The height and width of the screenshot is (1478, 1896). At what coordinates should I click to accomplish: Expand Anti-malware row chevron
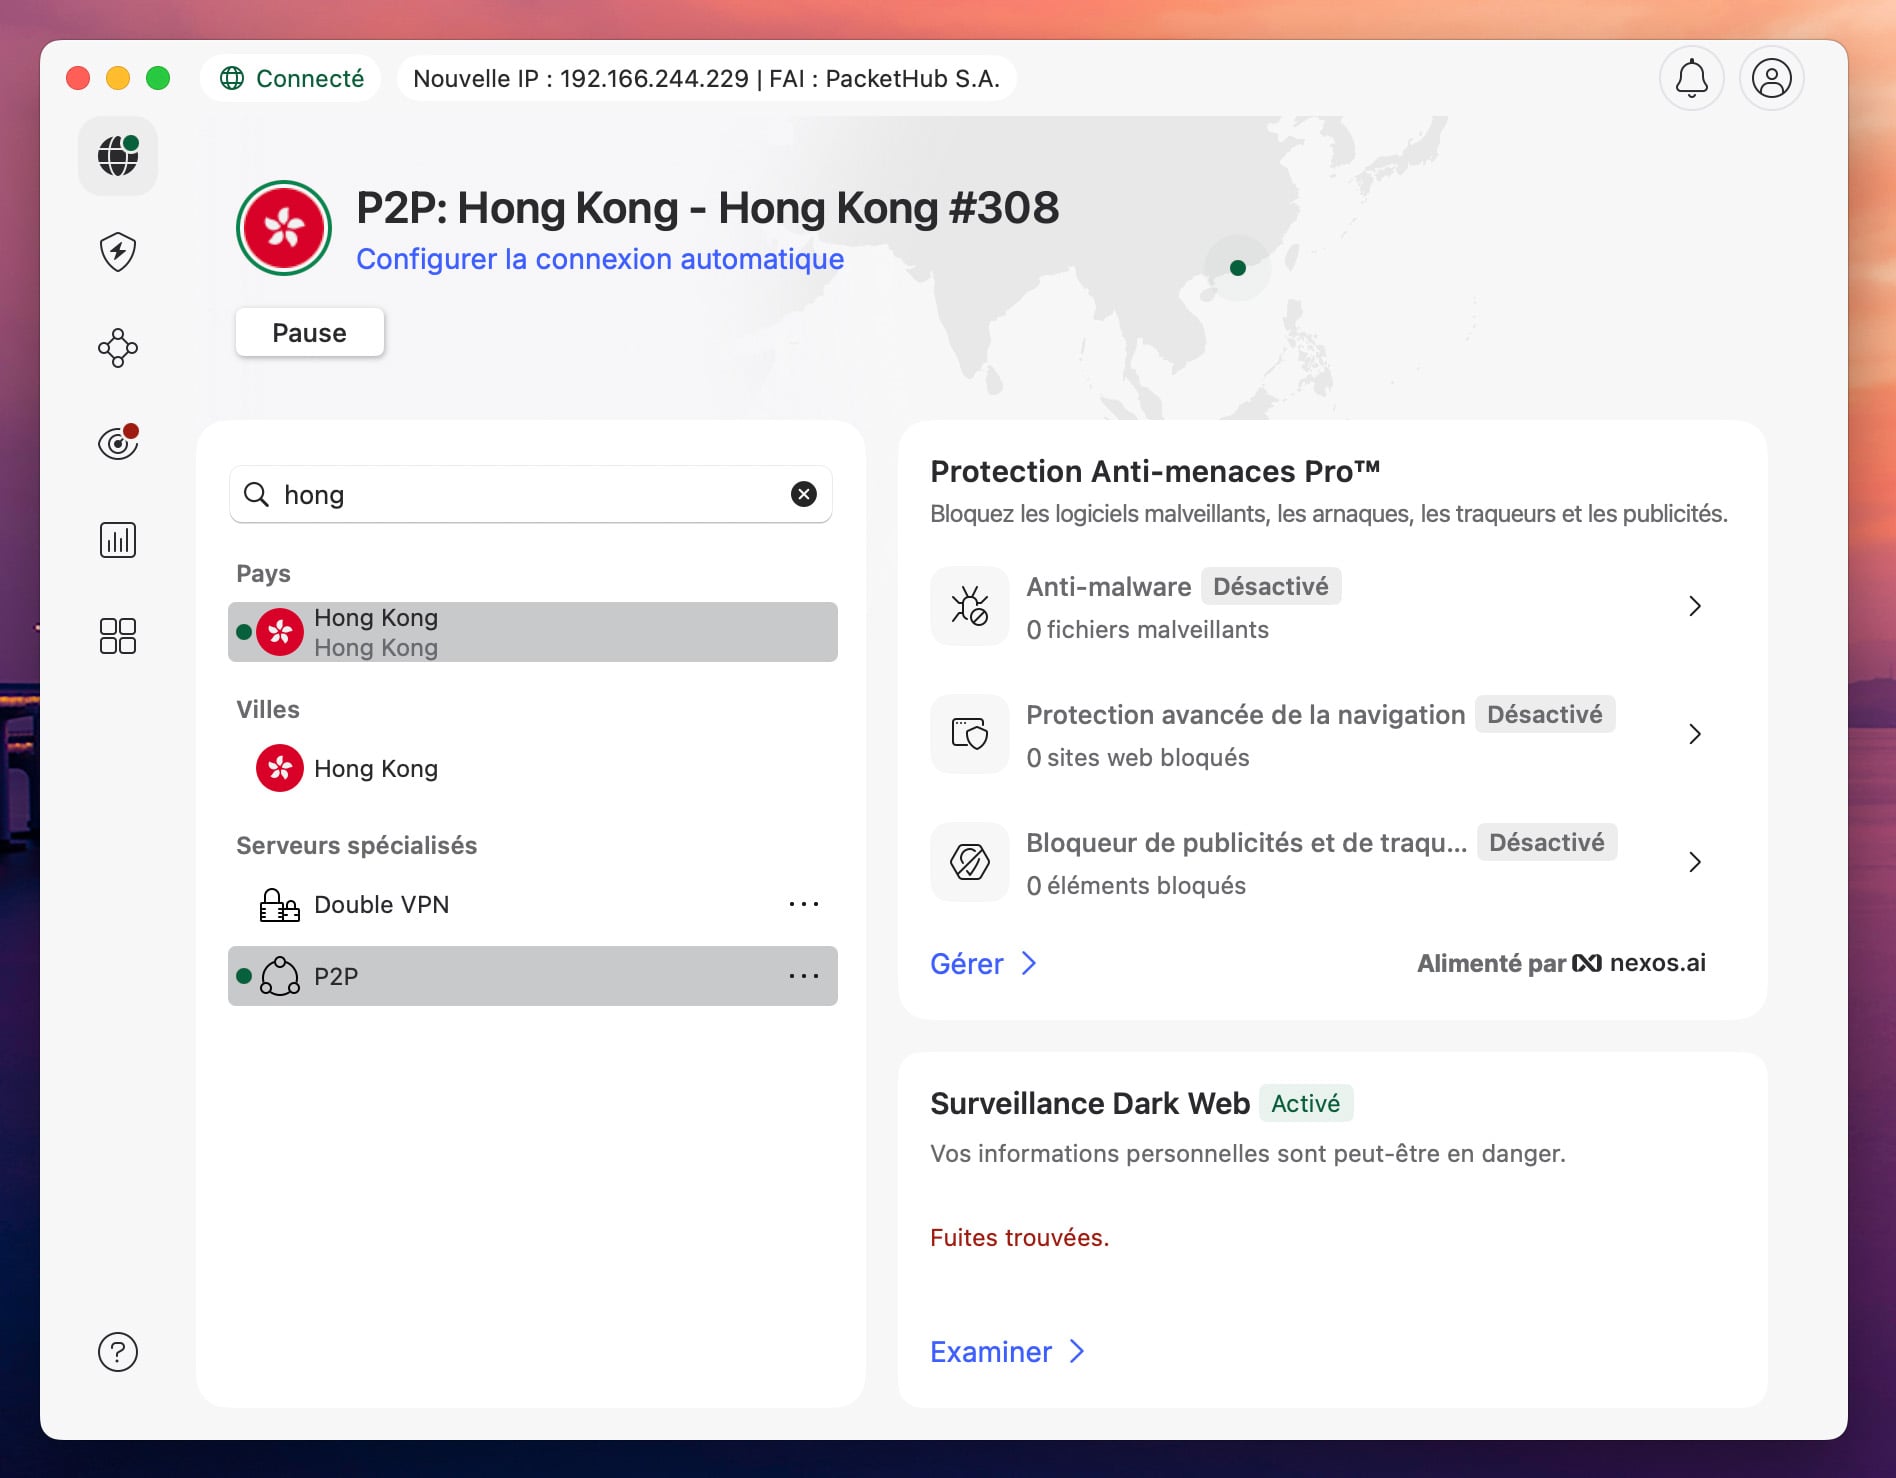click(x=1695, y=606)
